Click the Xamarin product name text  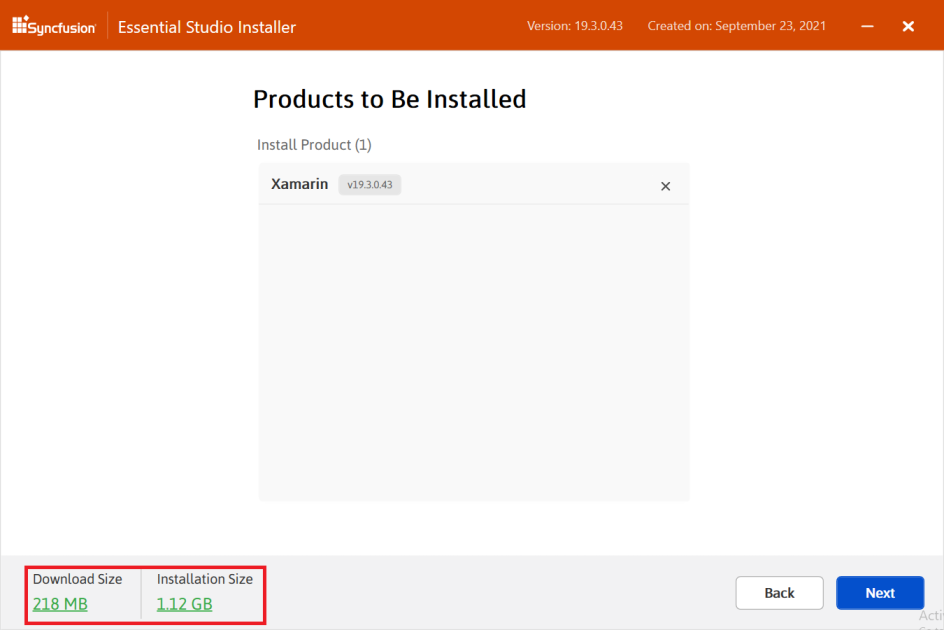coord(299,184)
